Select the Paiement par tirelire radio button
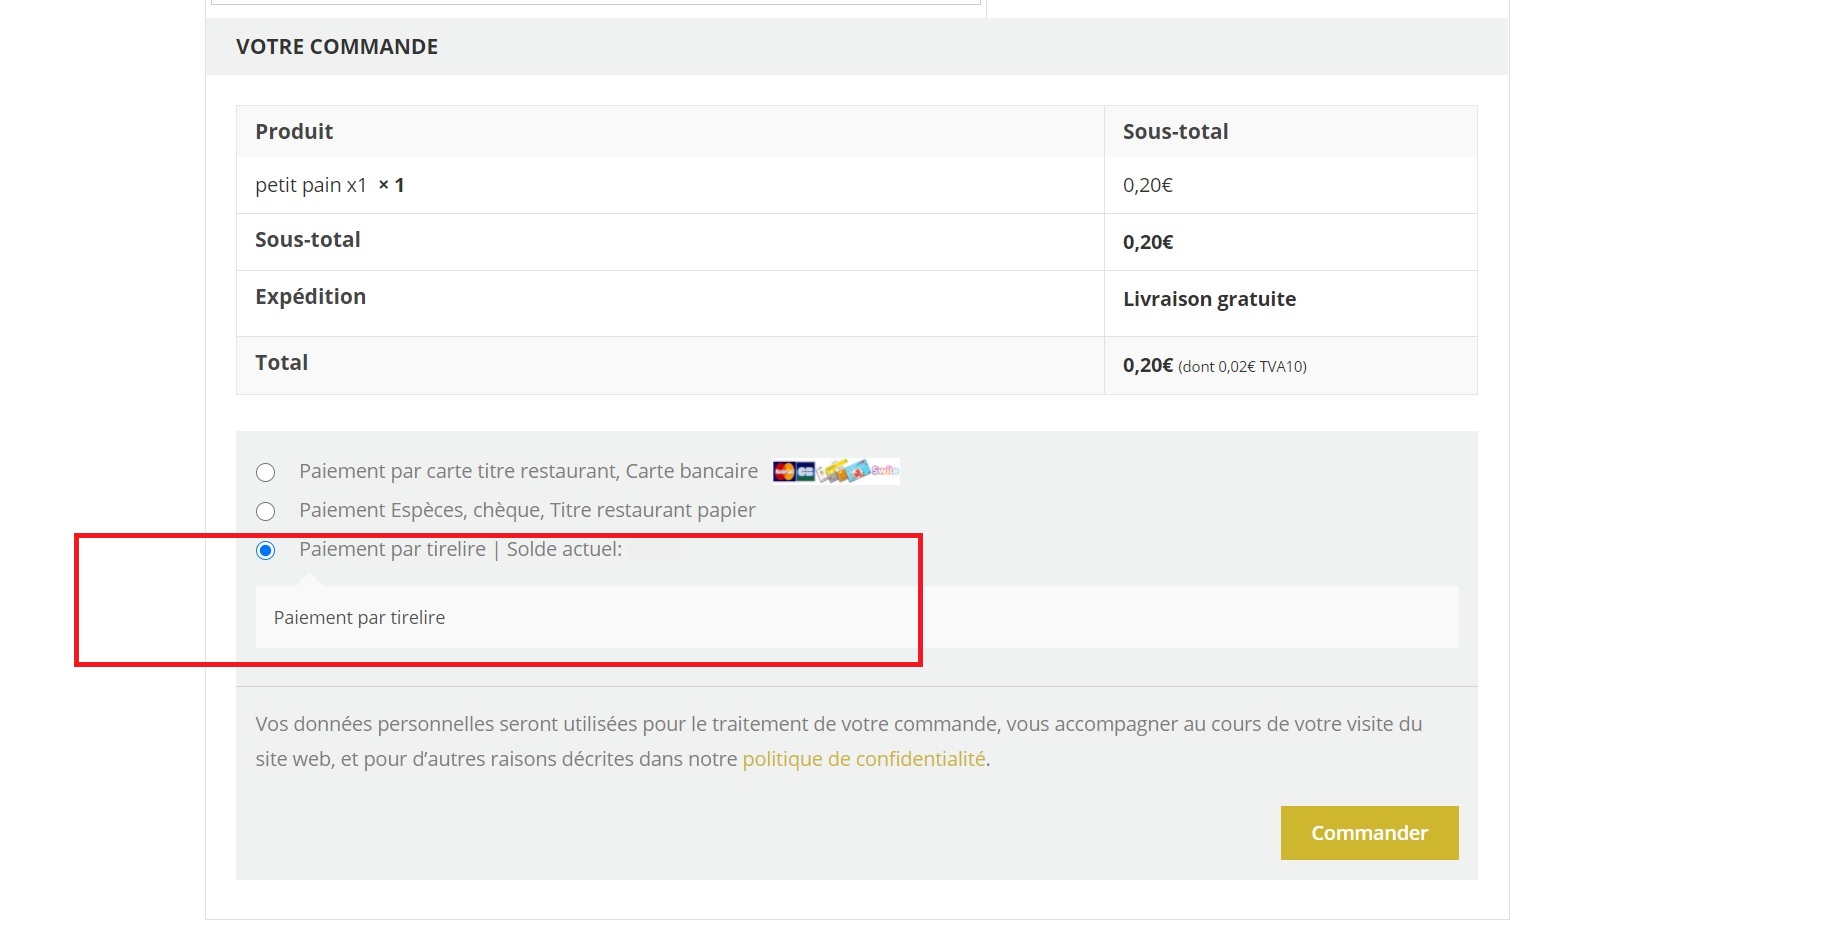The image size is (1825, 951). coord(265,550)
